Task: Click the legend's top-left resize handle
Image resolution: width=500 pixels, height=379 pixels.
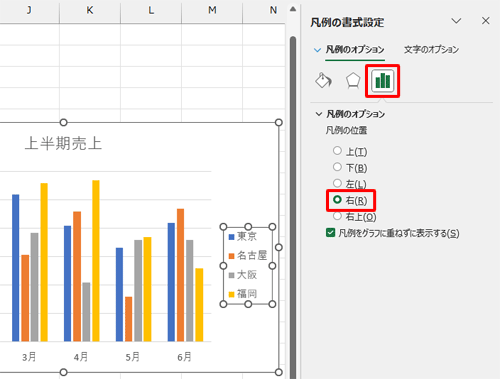Action: click(223, 227)
